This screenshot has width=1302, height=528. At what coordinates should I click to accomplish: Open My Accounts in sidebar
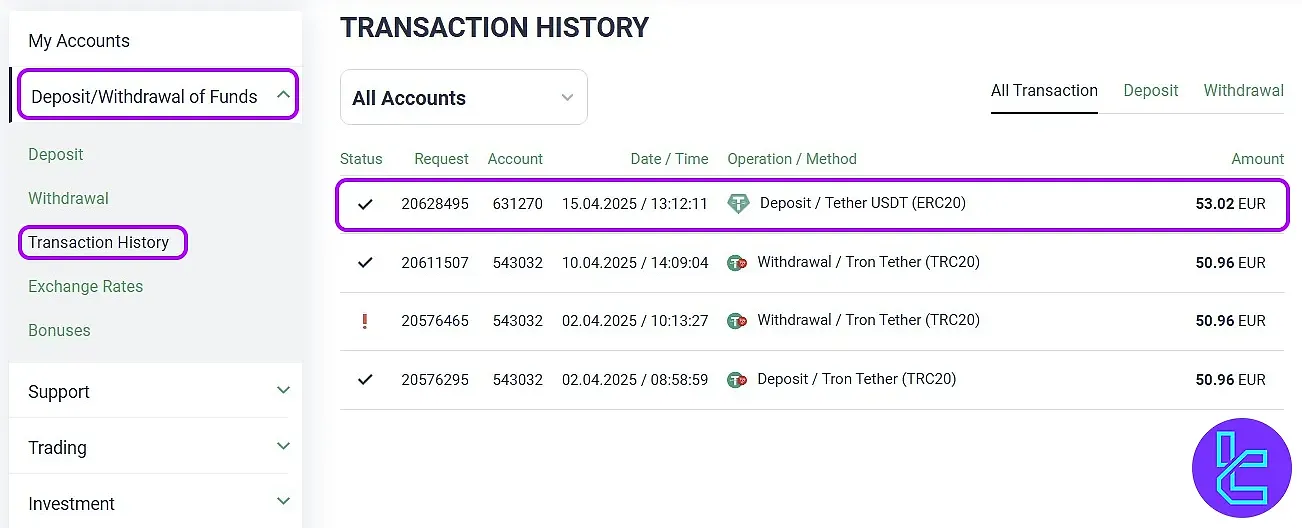click(79, 41)
